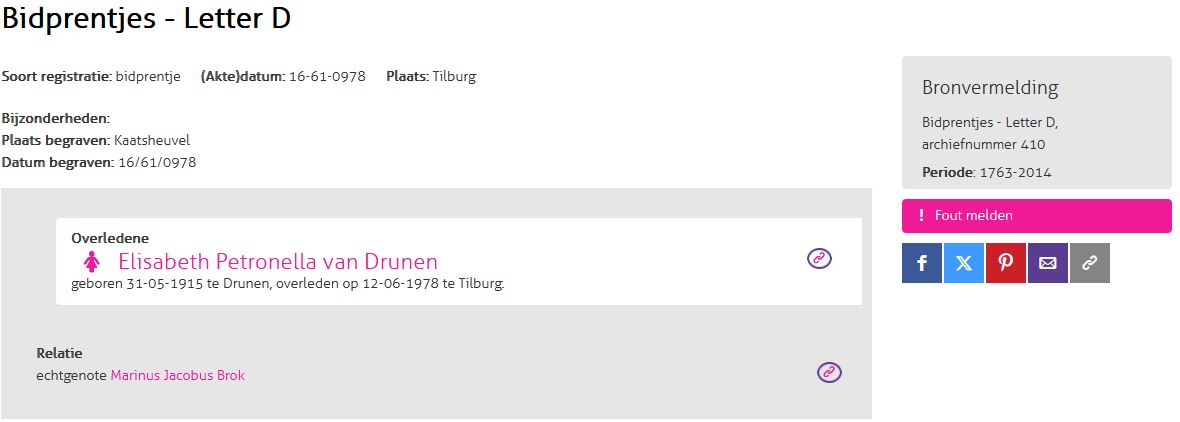Click the Plaats begraven Kaatsheuvel text
1180x422 pixels.
(96, 140)
